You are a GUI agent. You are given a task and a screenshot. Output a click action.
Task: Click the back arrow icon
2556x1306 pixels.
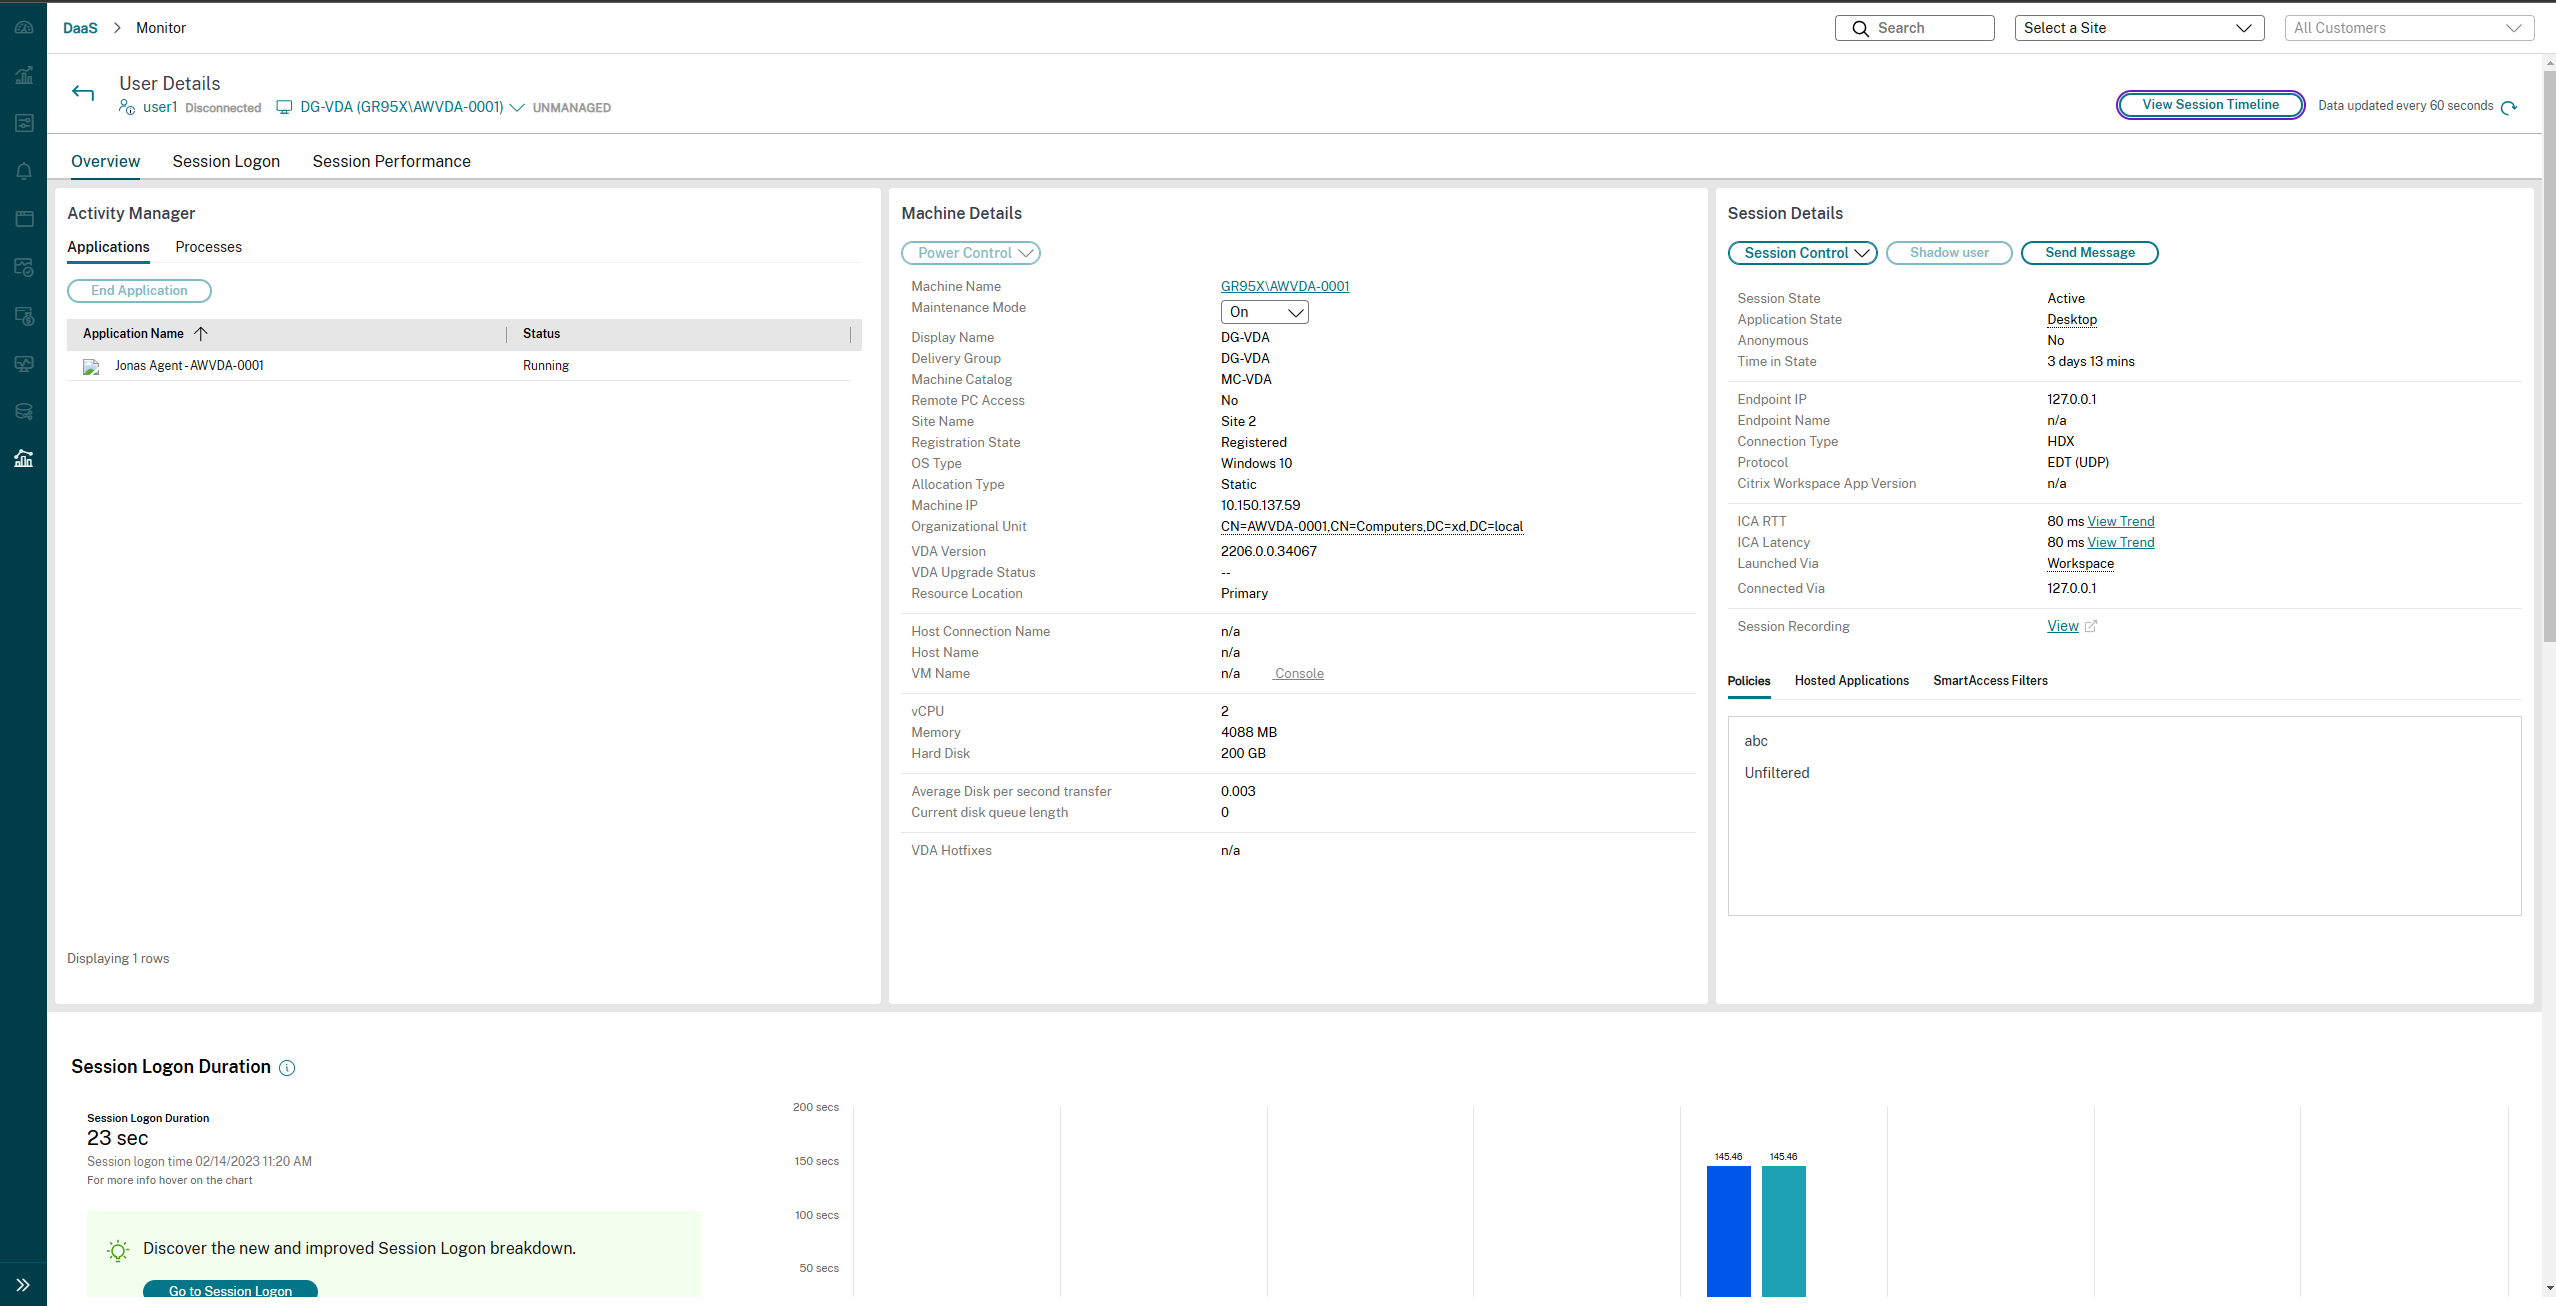pos(83,93)
